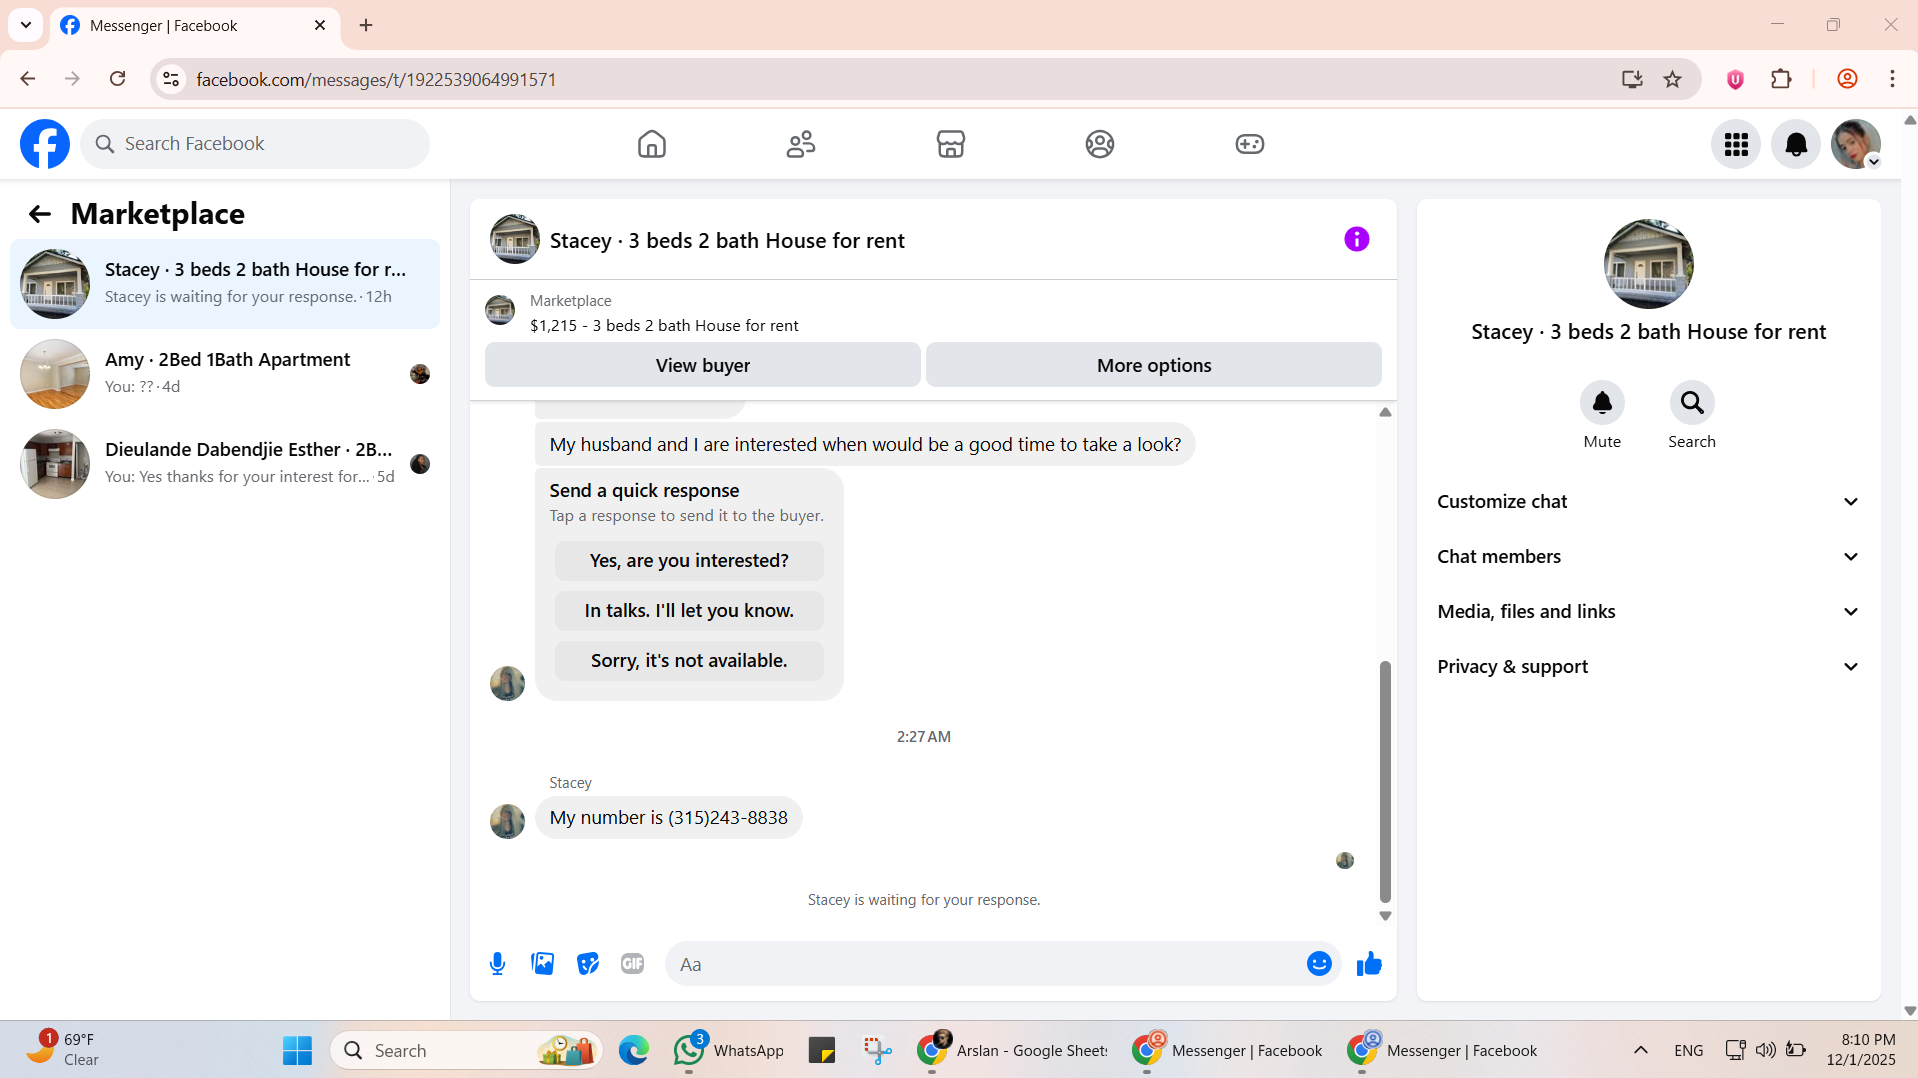Image resolution: width=1918 pixels, height=1078 pixels.
Task: Expand Media, files and links section
Action: tap(1648, 612)
